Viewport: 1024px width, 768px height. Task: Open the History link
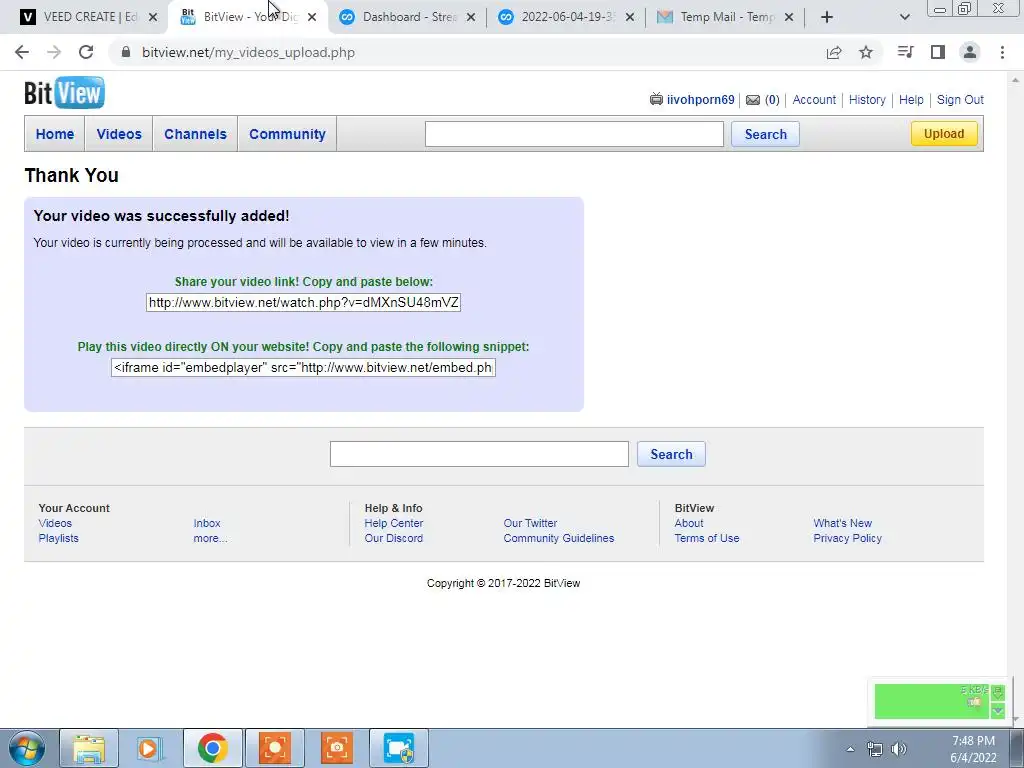click(x=867, y=100)
